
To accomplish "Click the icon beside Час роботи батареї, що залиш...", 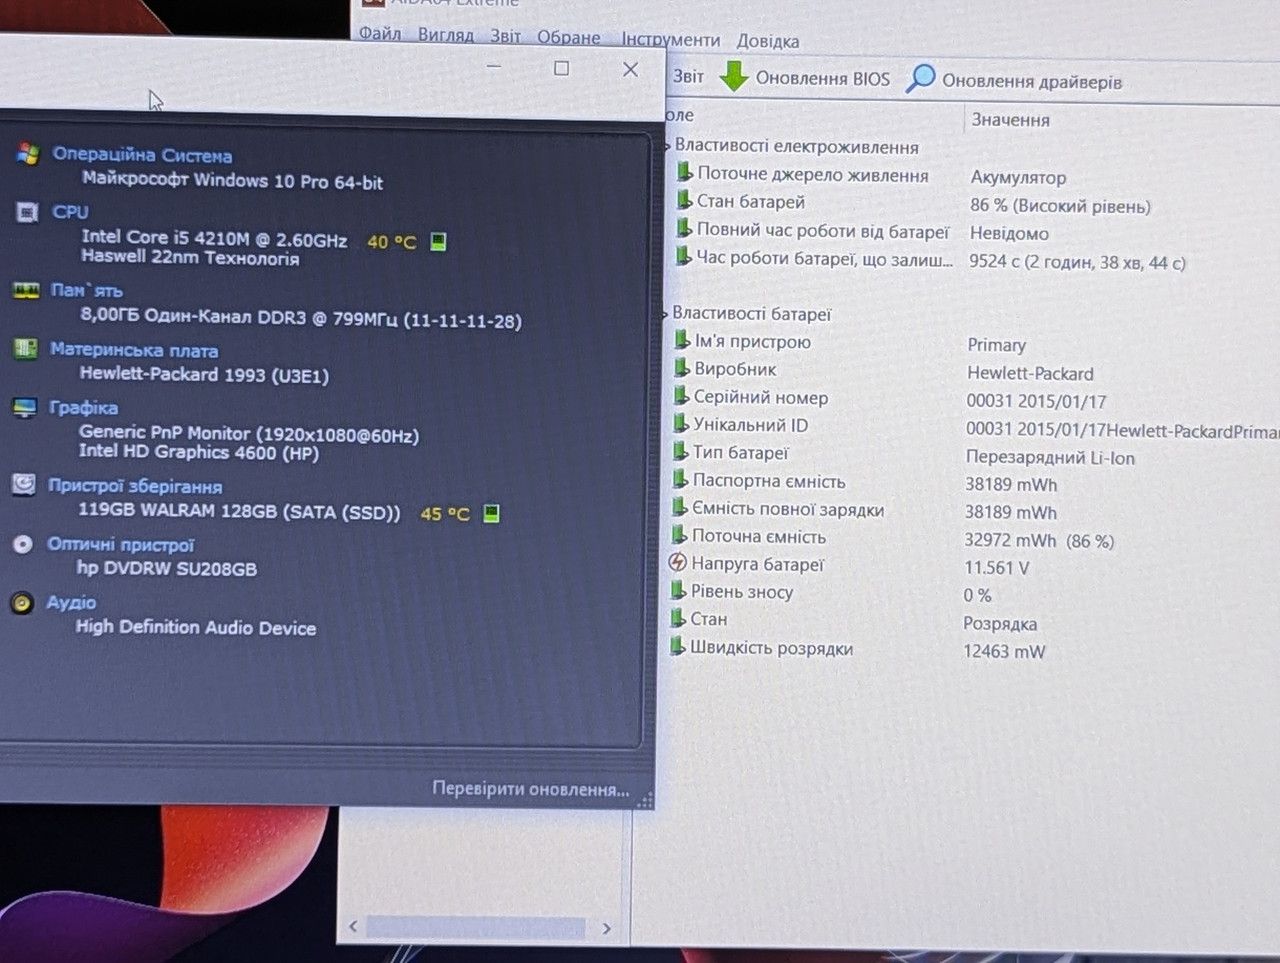I will tap(683, 256).
